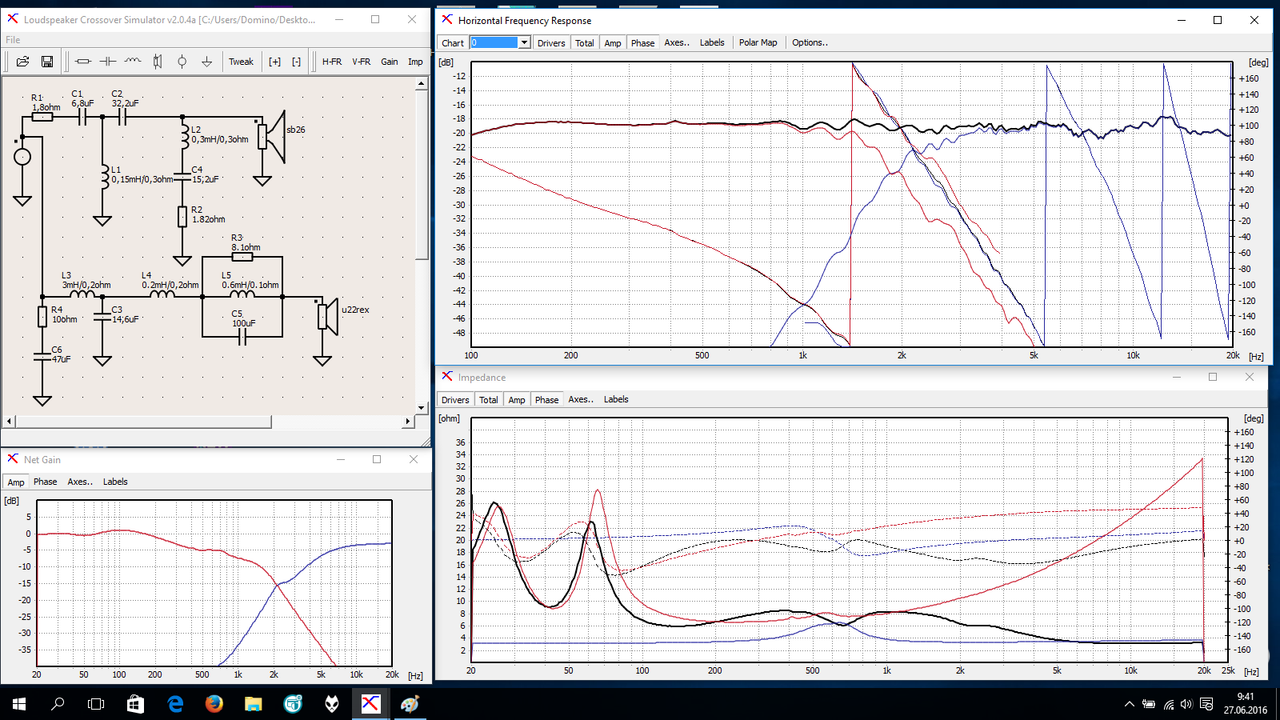Toggle Total in the Impedance window
This screenshot has width=1280, height=720.
click(x=488, y=399)
